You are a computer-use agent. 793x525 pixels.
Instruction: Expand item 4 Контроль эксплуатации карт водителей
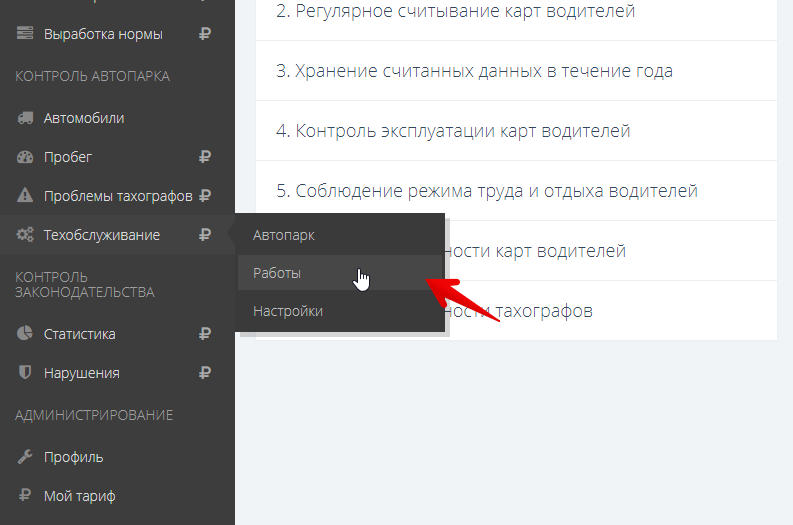(516, 131)
